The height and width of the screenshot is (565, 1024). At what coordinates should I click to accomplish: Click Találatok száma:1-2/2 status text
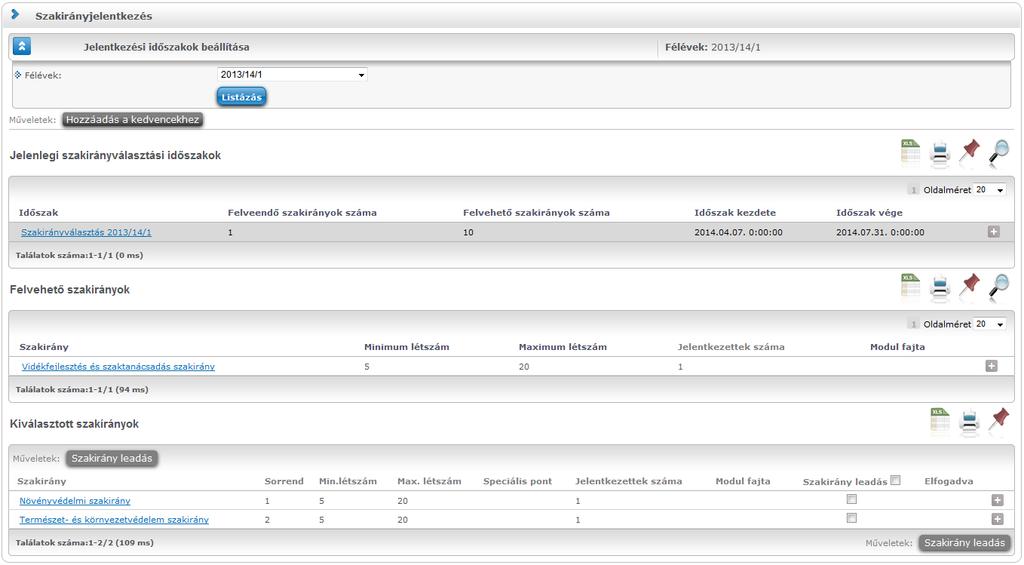85,543
